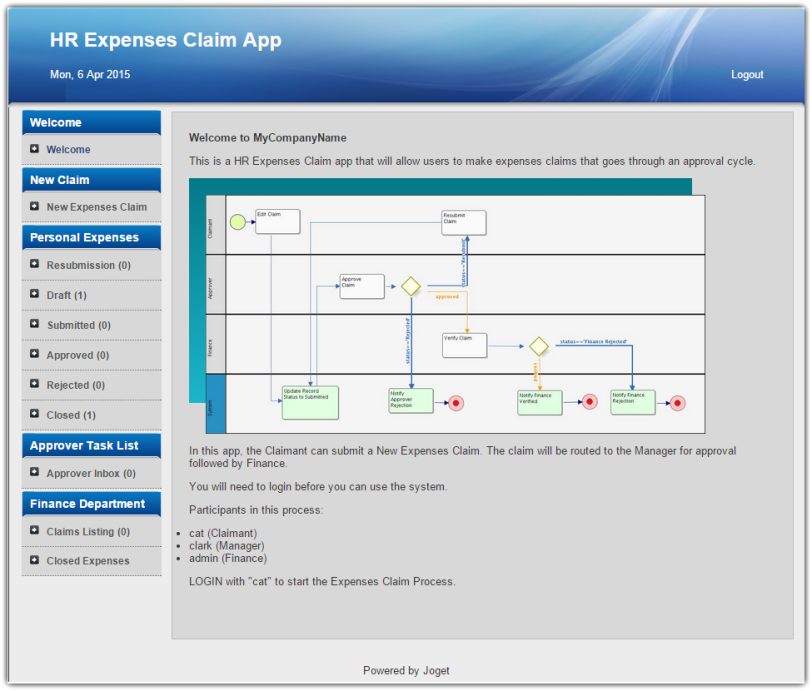The image size is (812, 691).
Task: Toggle the Finance Department section header
Action: tap(91, 504)
